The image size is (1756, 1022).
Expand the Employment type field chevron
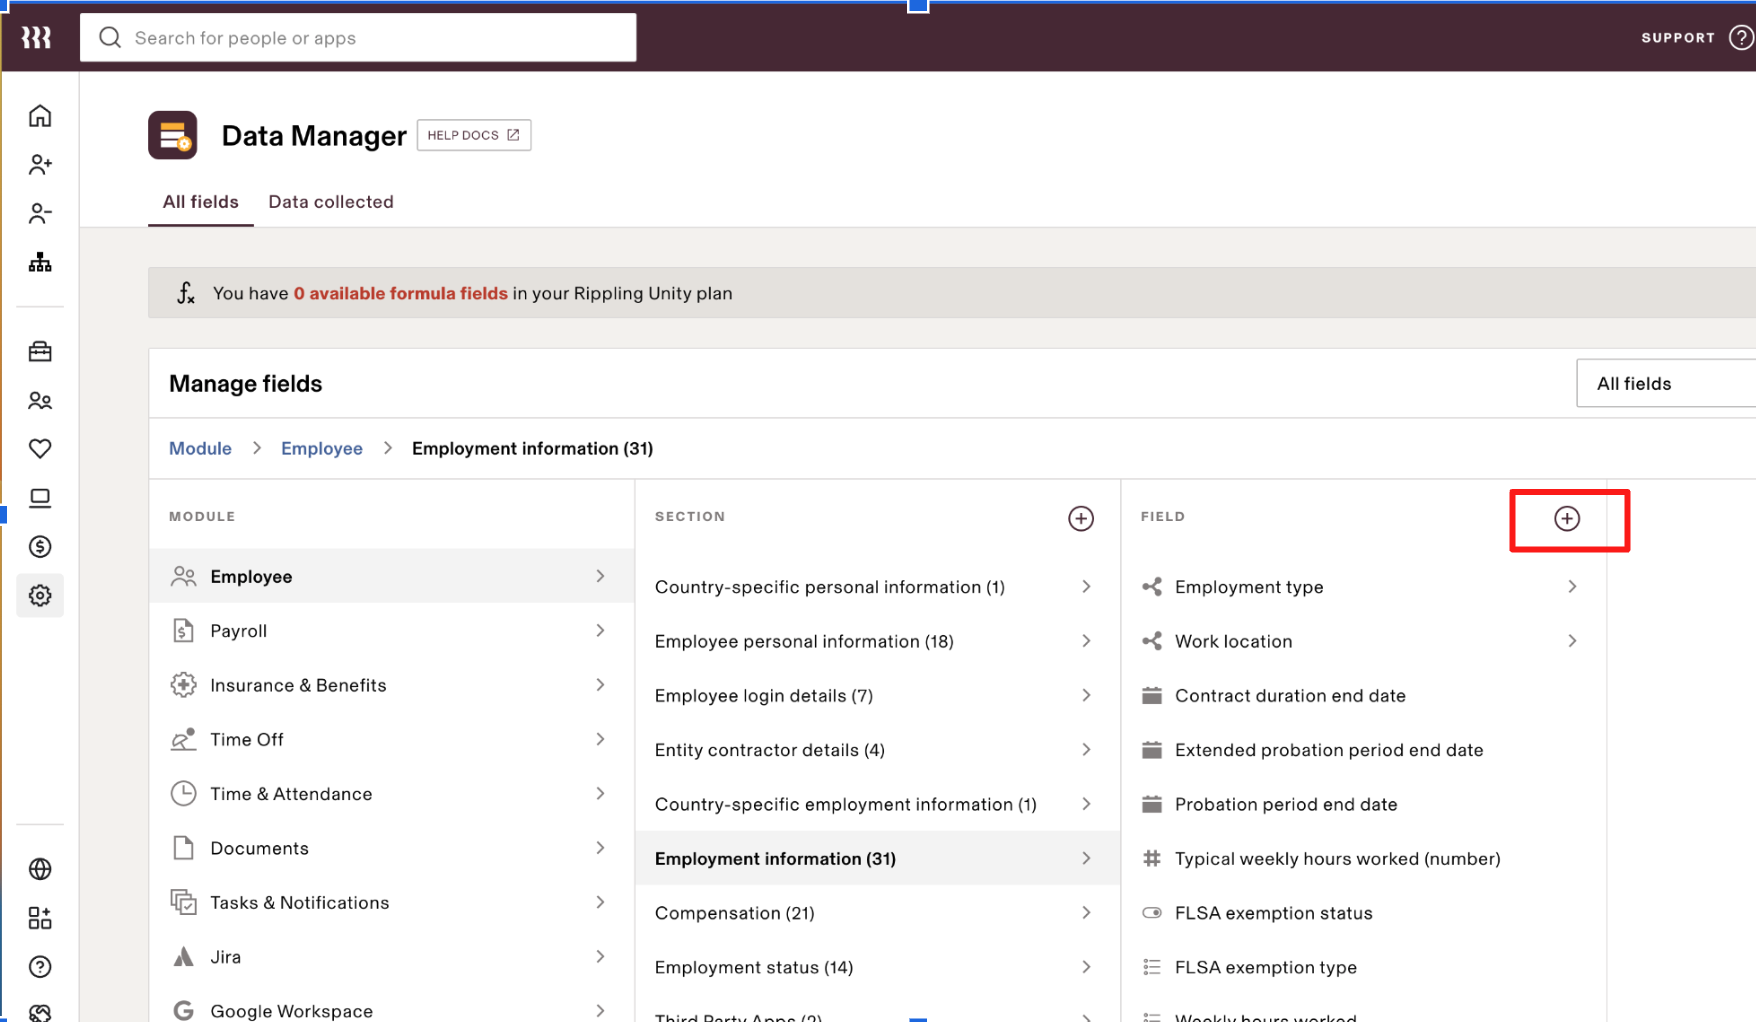[1572, 587]
